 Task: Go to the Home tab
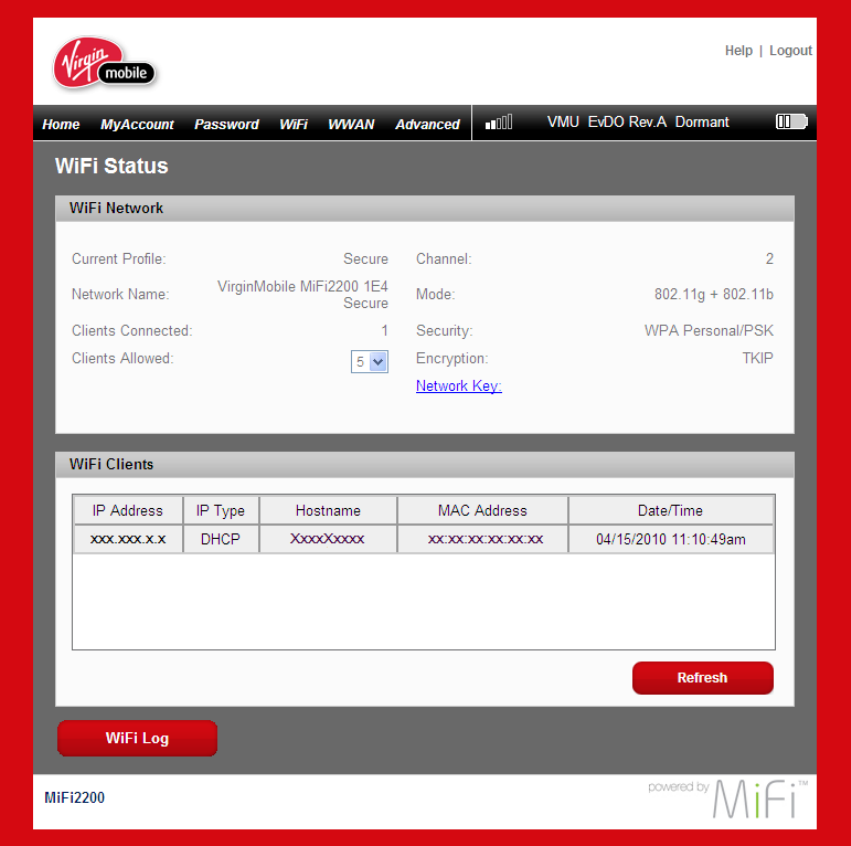(61, 124)
